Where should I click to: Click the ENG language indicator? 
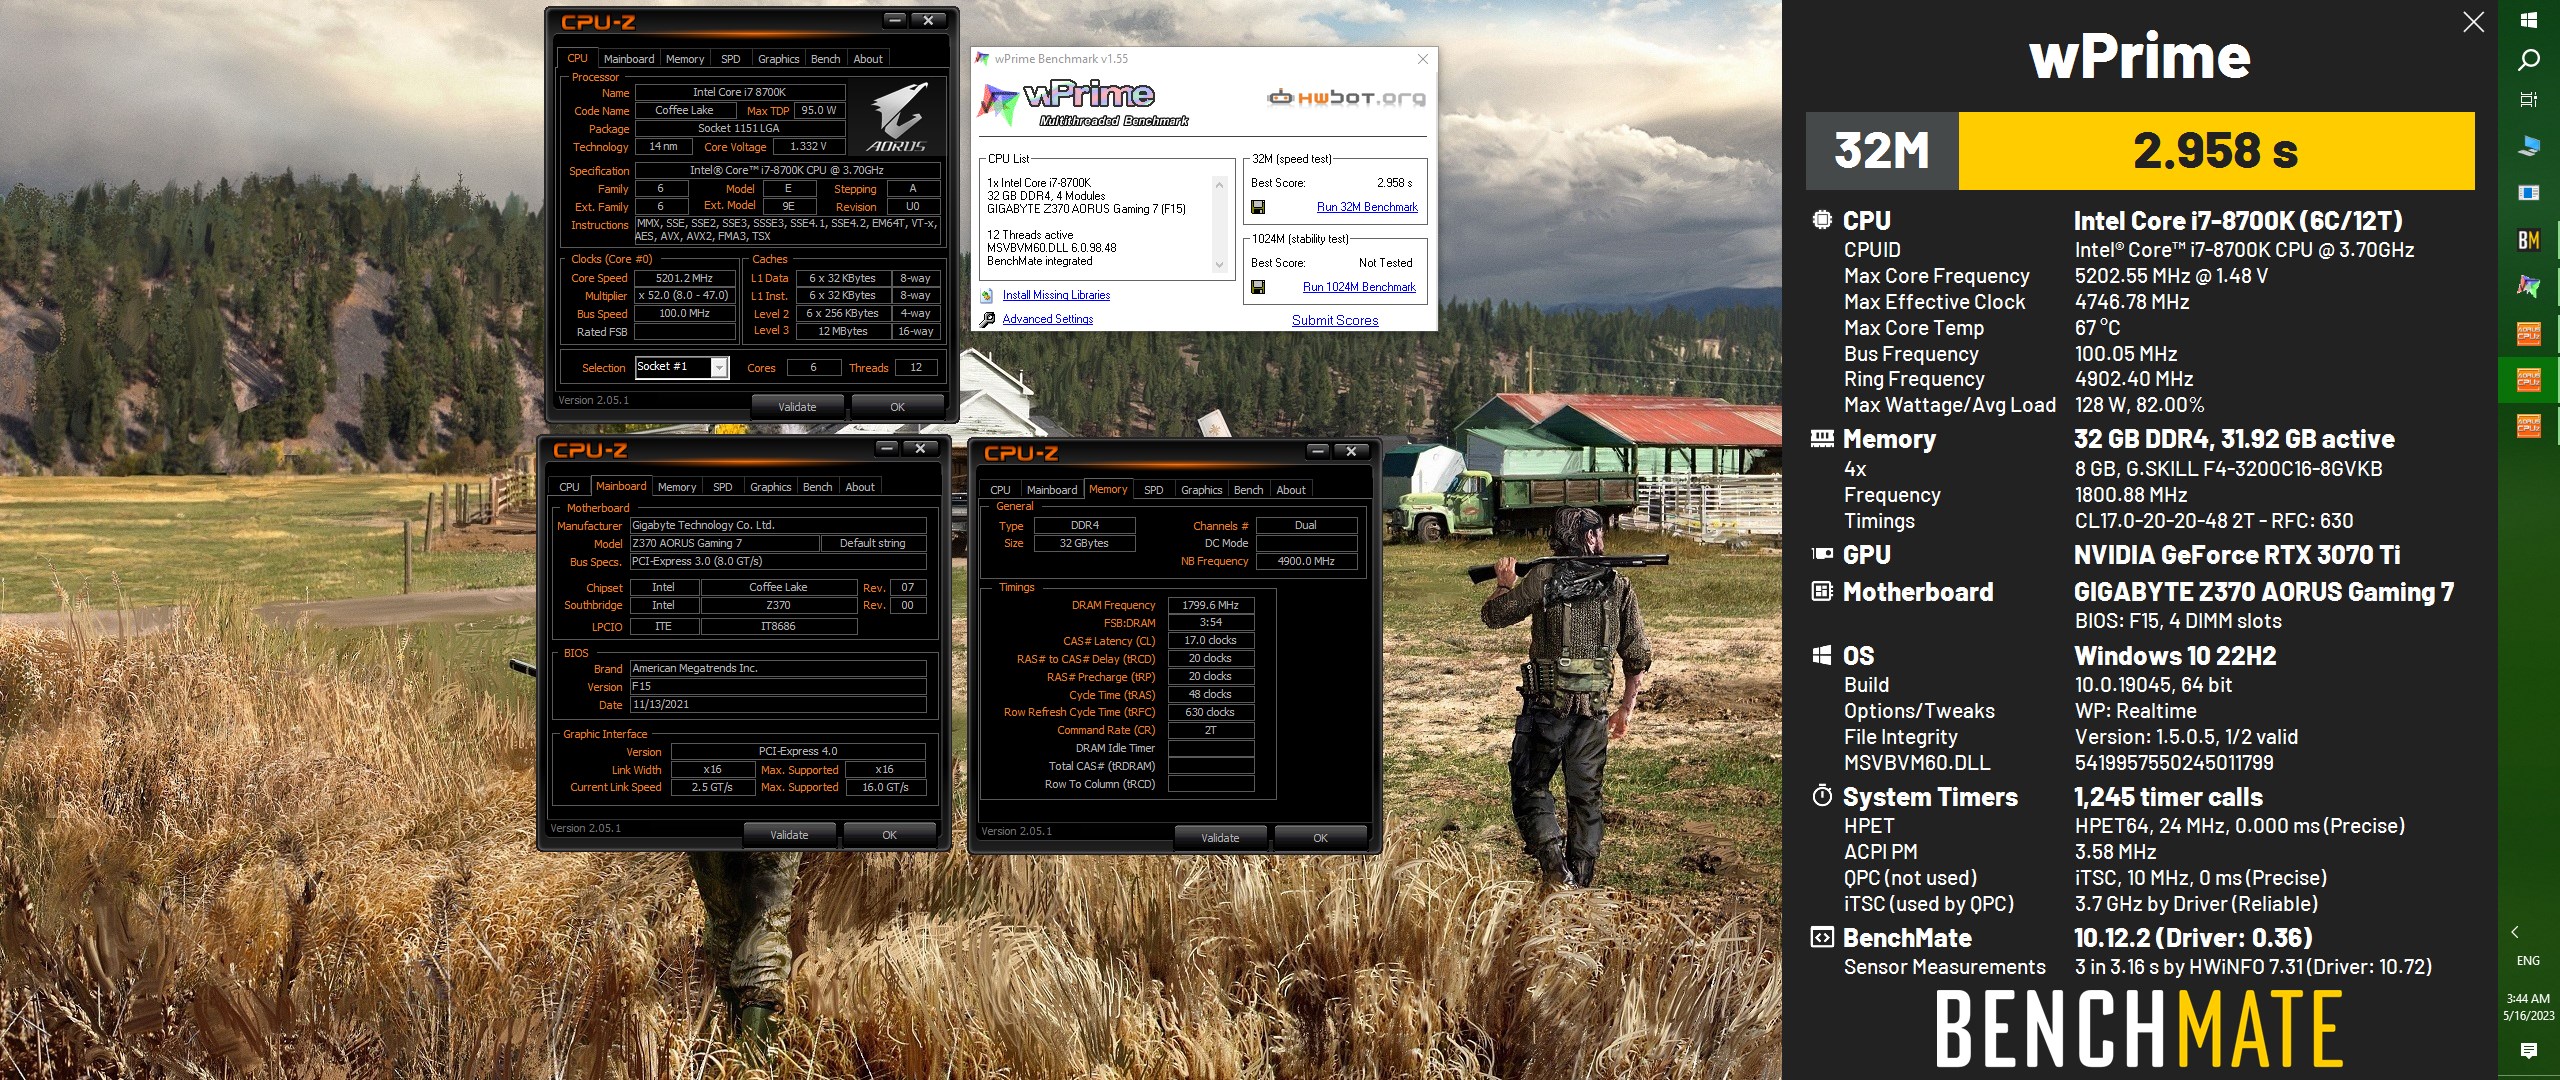[x=2528, y=961]
